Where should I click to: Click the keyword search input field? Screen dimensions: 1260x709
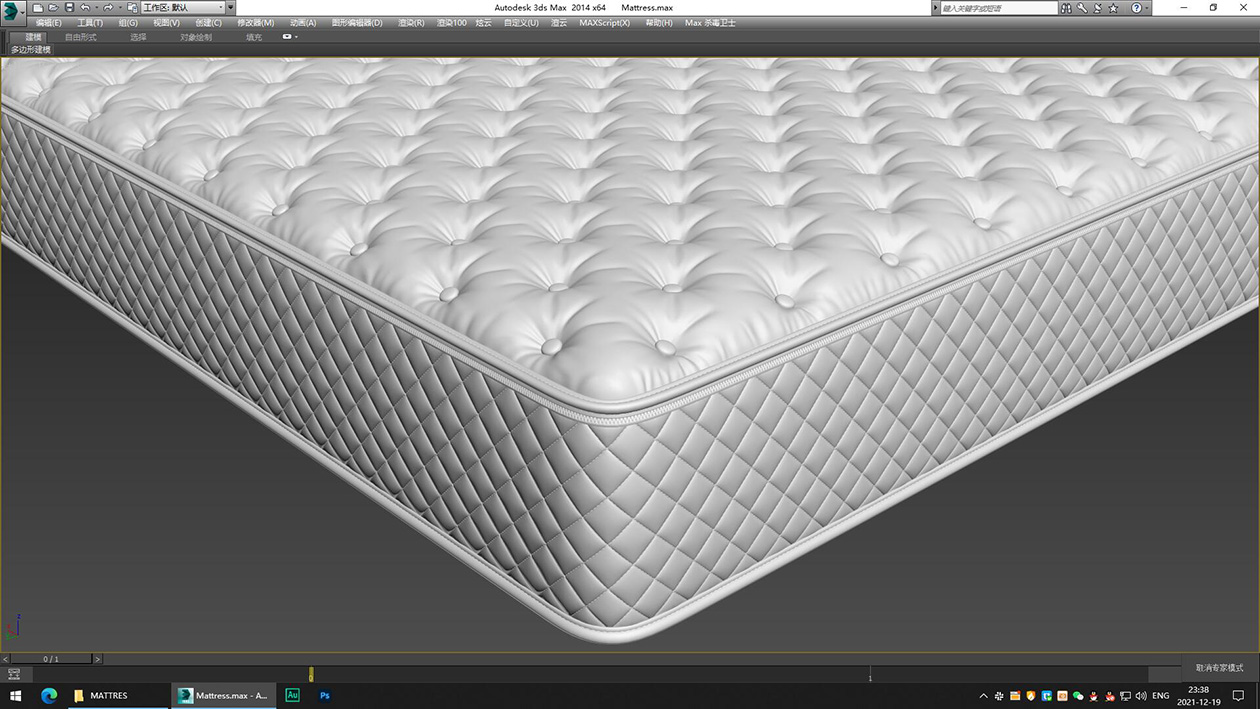(x=998, y=8)
